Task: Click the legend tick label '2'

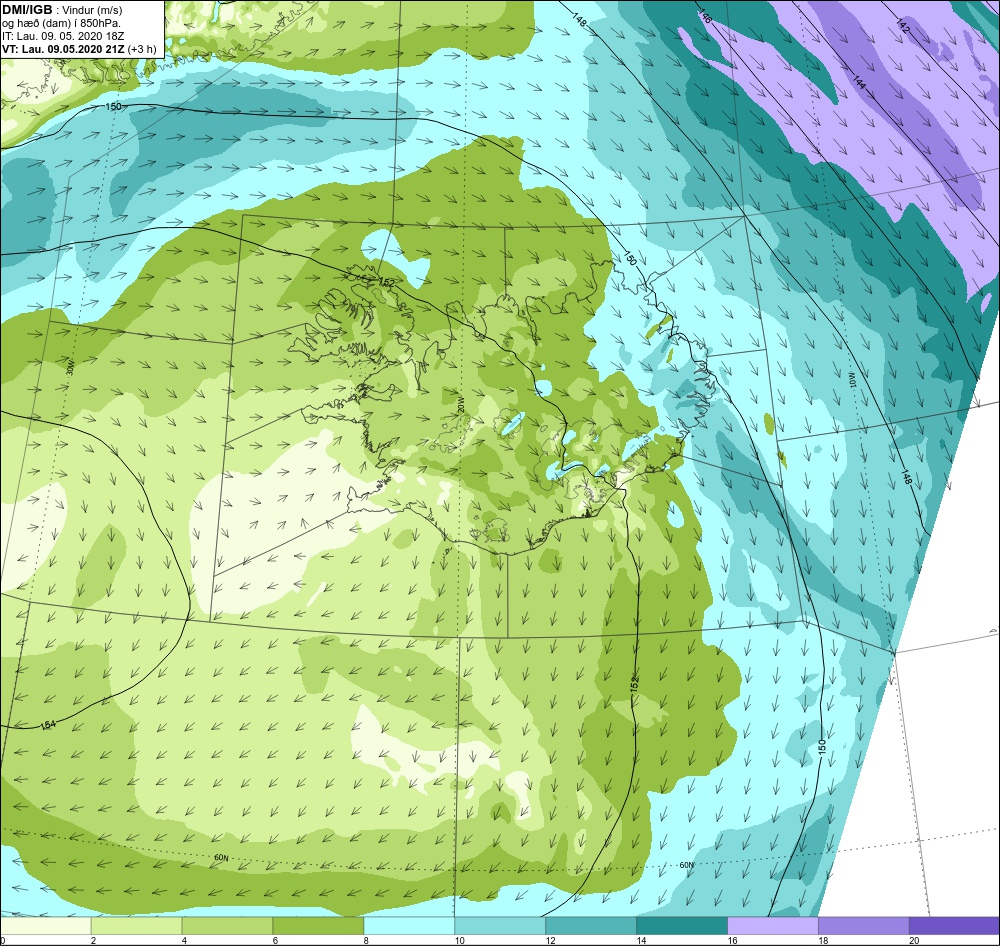Action: pos(93,940)
